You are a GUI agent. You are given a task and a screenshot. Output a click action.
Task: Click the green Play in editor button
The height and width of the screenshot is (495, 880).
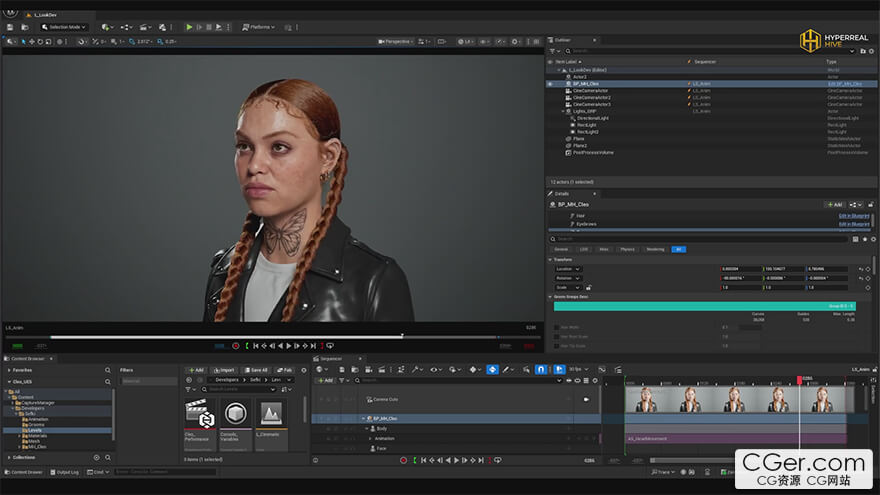(x=189, y=27)
